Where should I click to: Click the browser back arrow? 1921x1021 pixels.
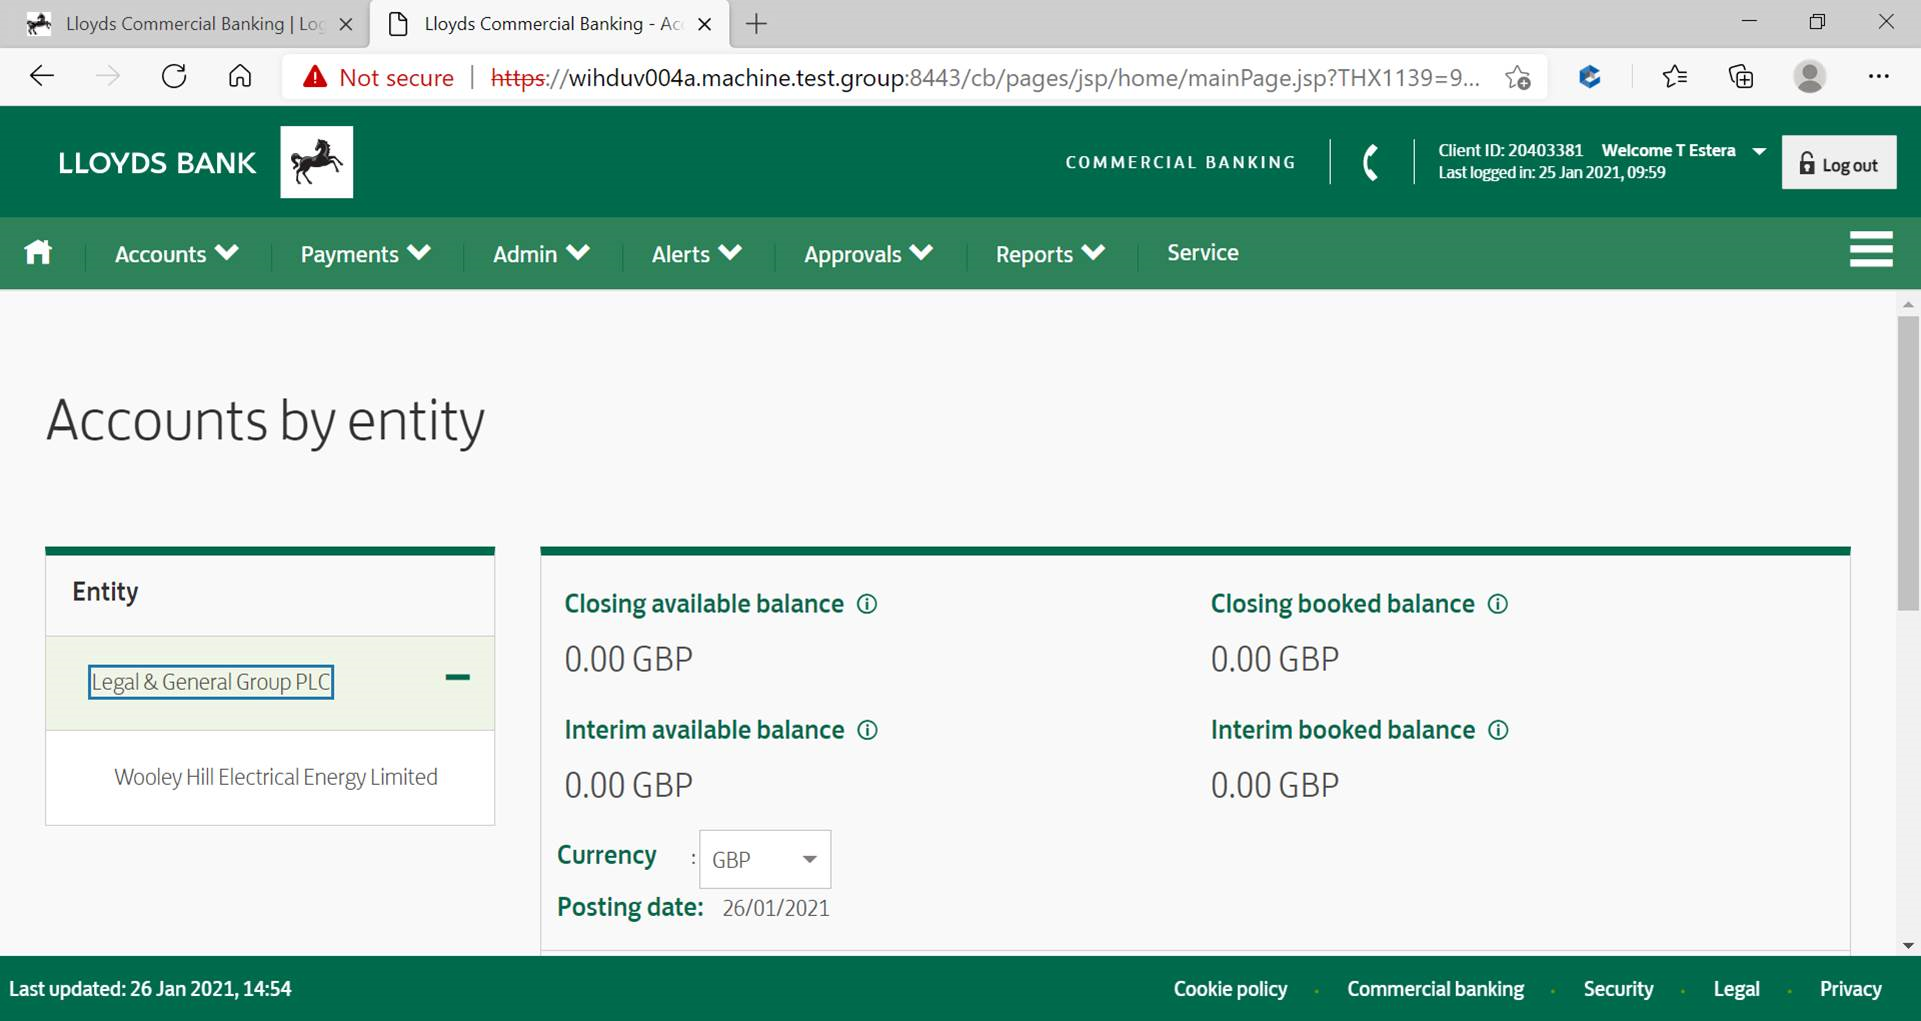tap(42, 76)
